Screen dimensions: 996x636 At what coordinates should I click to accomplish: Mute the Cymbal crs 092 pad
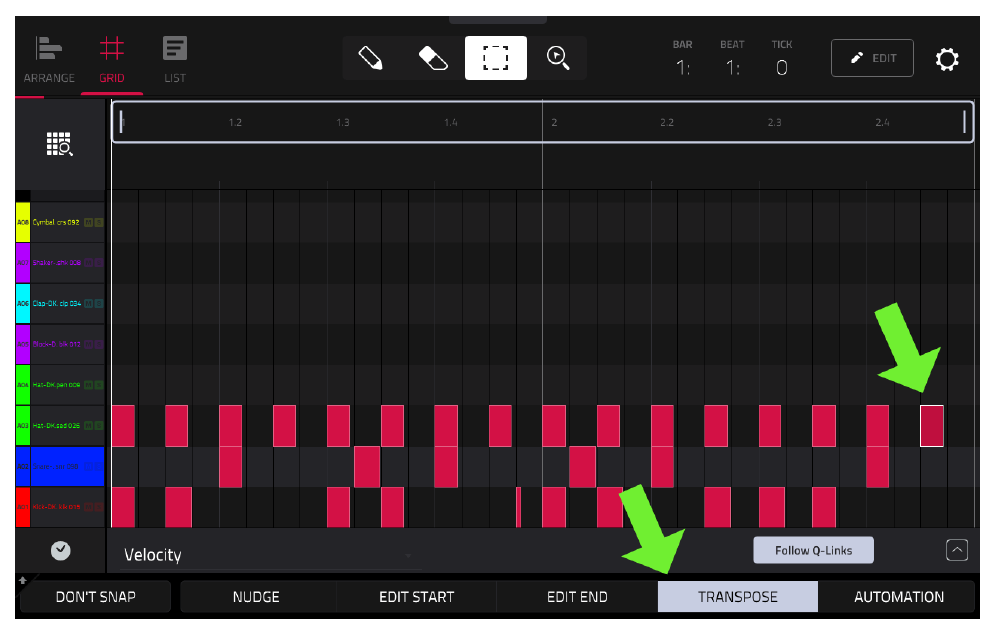coord(89,222)
